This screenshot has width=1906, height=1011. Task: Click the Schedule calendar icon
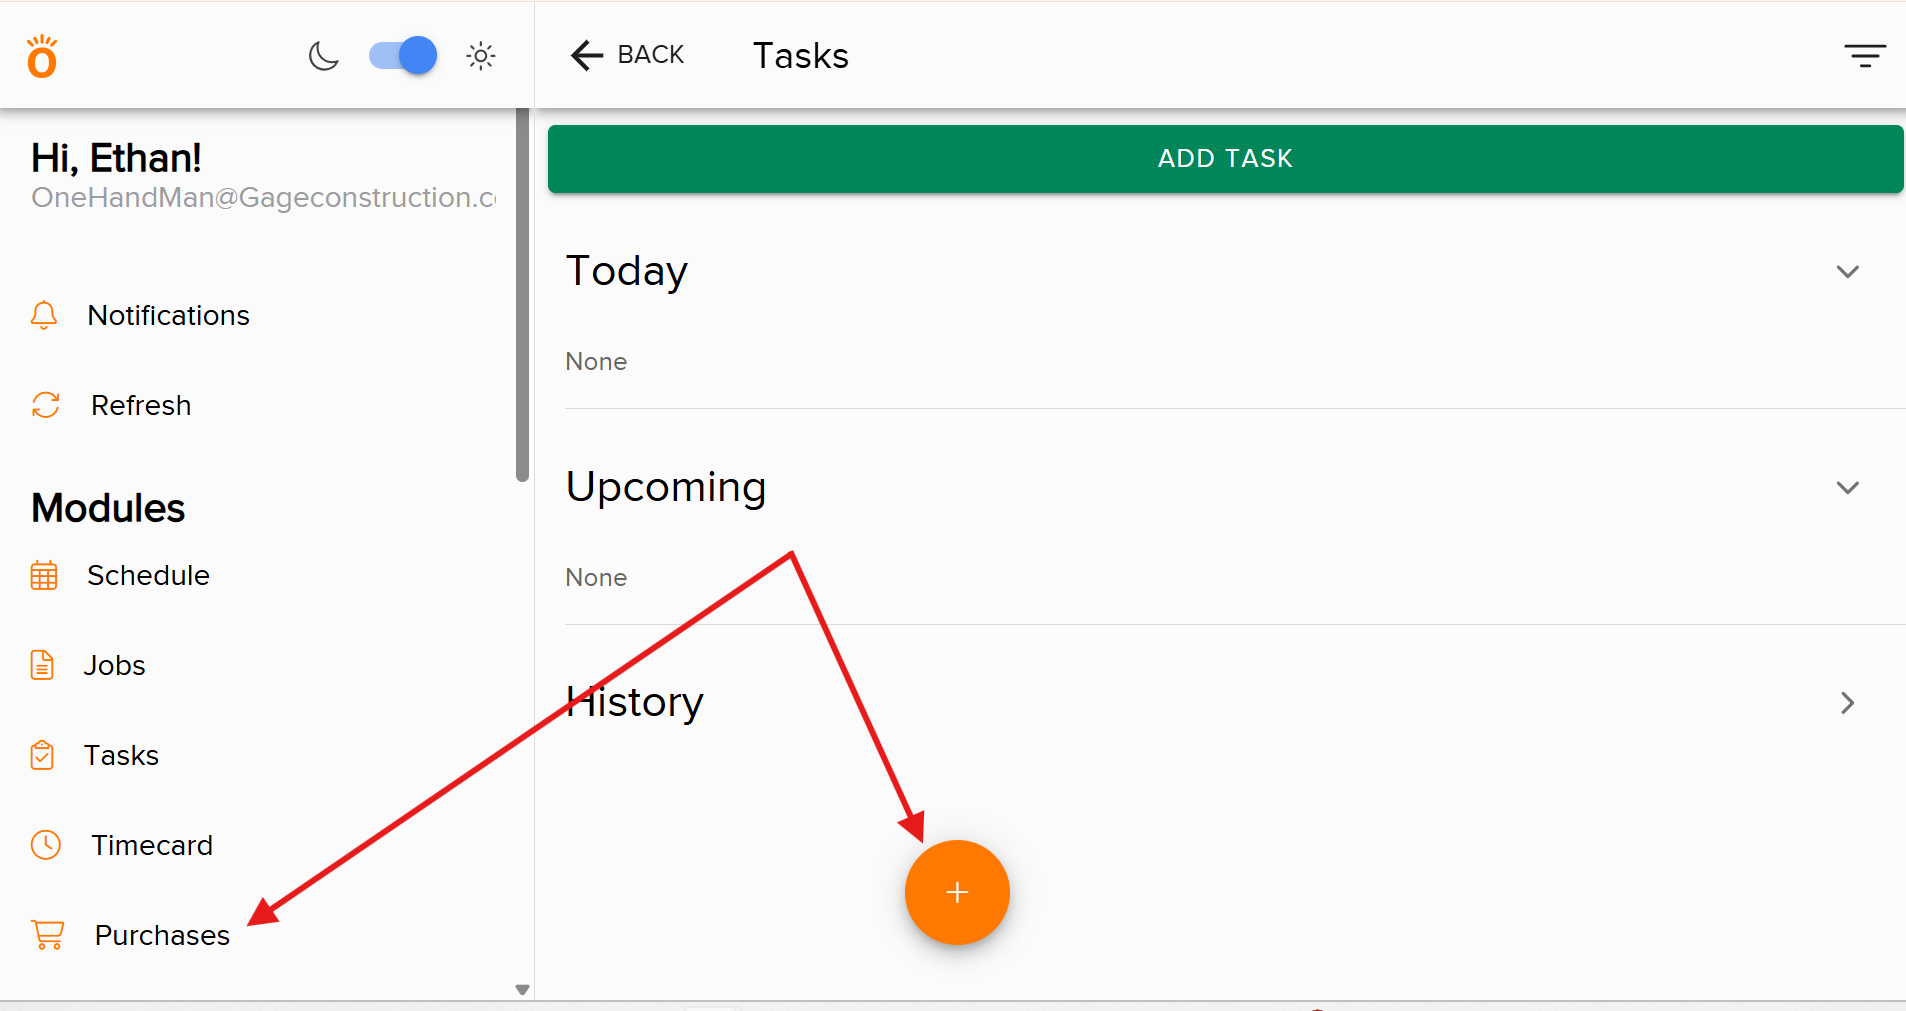coord(44,576)
